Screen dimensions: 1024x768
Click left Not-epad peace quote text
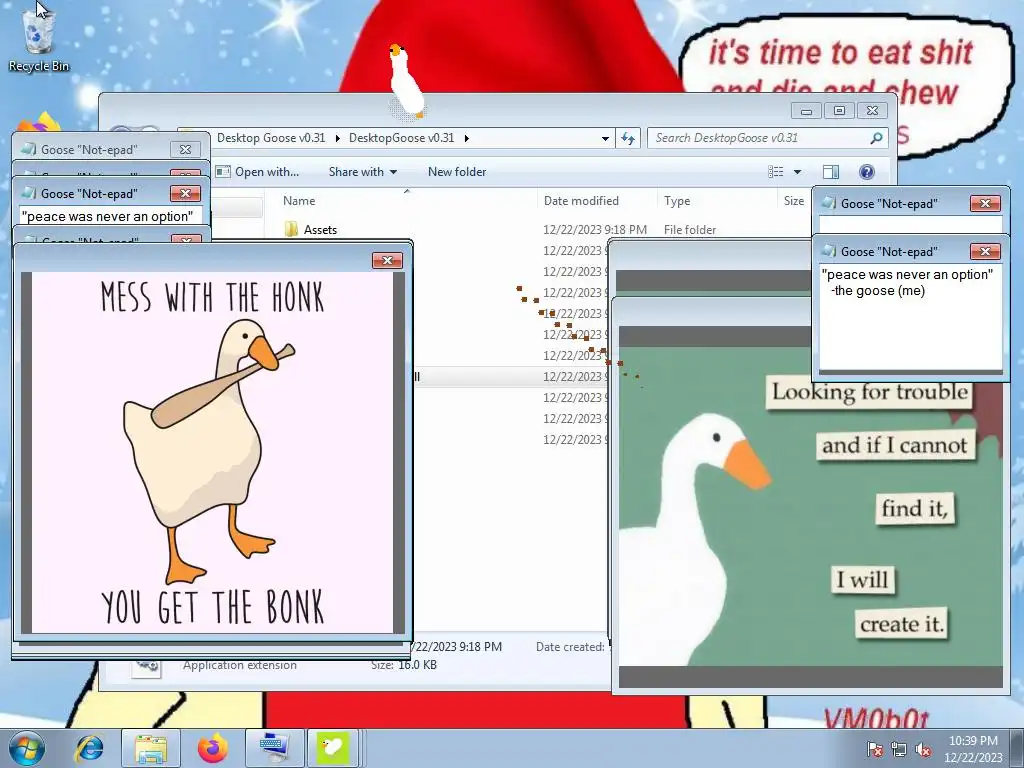point(107,216)
